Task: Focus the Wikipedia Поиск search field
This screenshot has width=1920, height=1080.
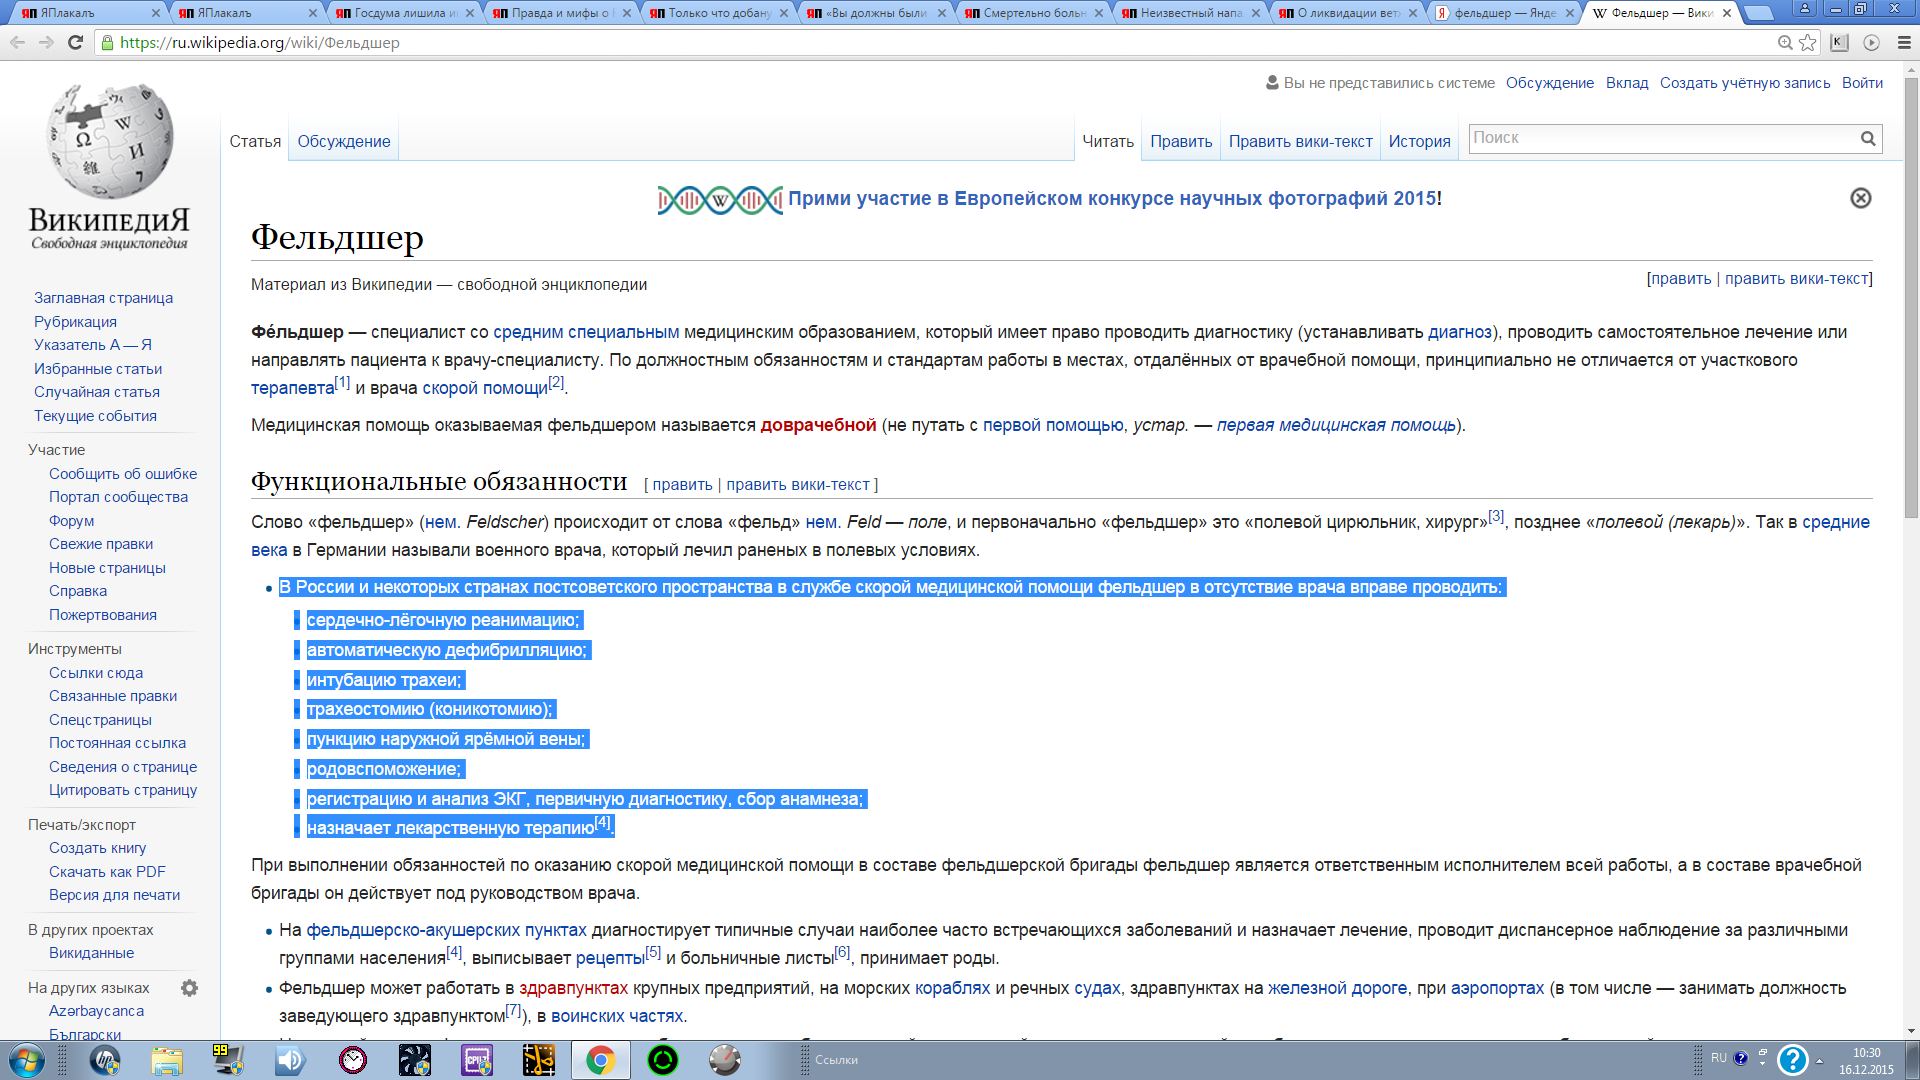Action: [x=1663, y=139]
